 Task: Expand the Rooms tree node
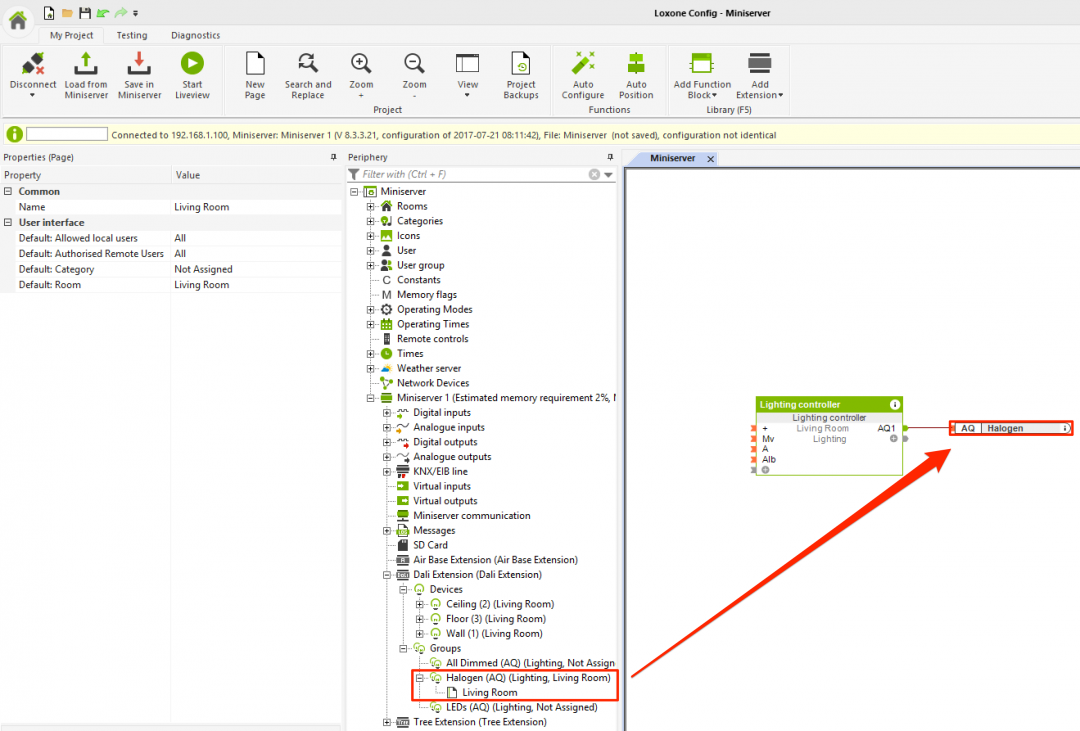(x=370, y=206)
